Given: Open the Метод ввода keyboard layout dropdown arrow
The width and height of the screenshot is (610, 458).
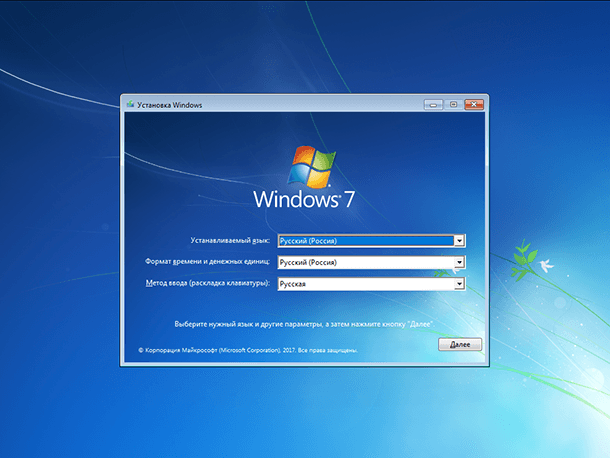Looking at the screenshot, I should [x=459, y=284].
